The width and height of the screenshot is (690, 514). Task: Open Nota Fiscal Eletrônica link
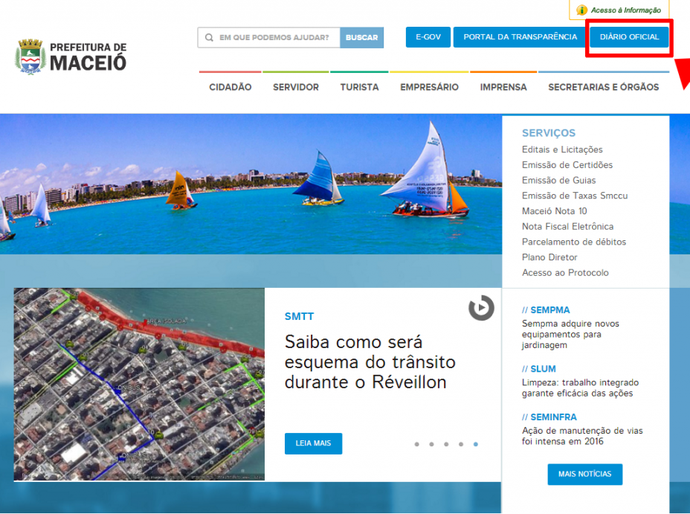pos(568,227)
